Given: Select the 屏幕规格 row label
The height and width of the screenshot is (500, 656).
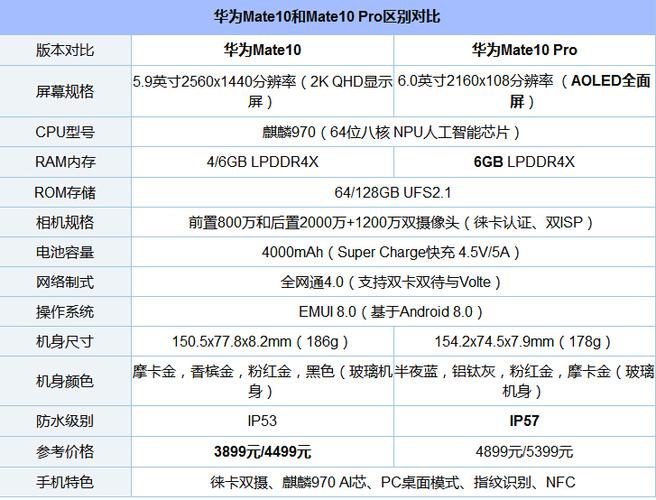Looking at the screenshot, I should (65, 91).
